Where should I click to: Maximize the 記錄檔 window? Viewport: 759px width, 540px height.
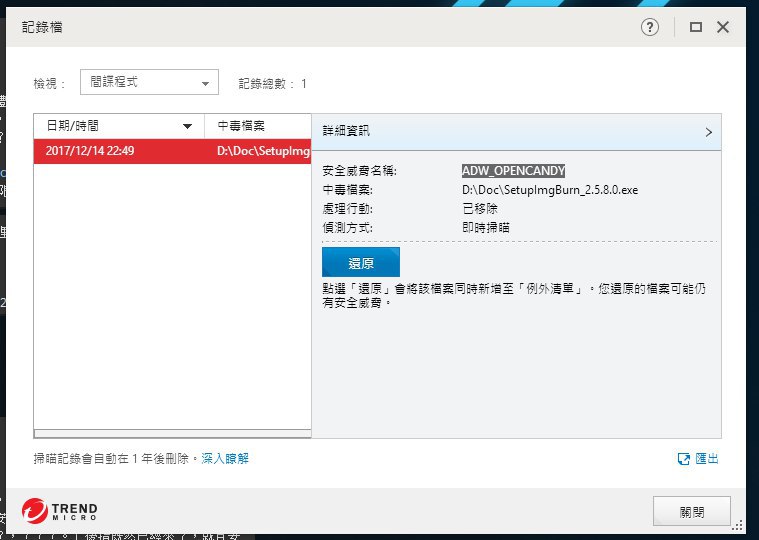[x=696, y=28]
